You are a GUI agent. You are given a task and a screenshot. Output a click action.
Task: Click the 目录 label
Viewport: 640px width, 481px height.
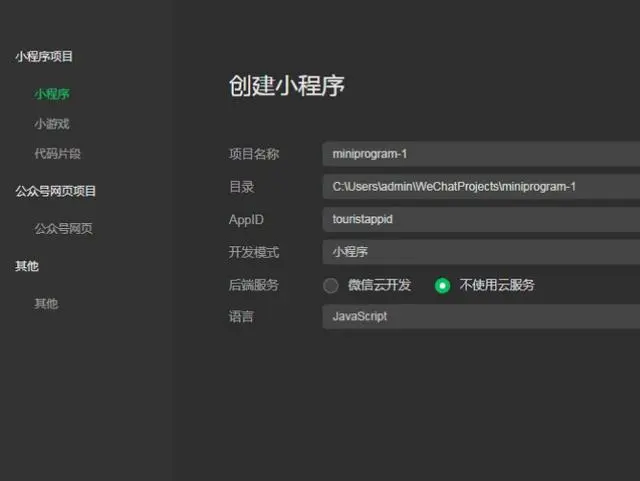241,187
